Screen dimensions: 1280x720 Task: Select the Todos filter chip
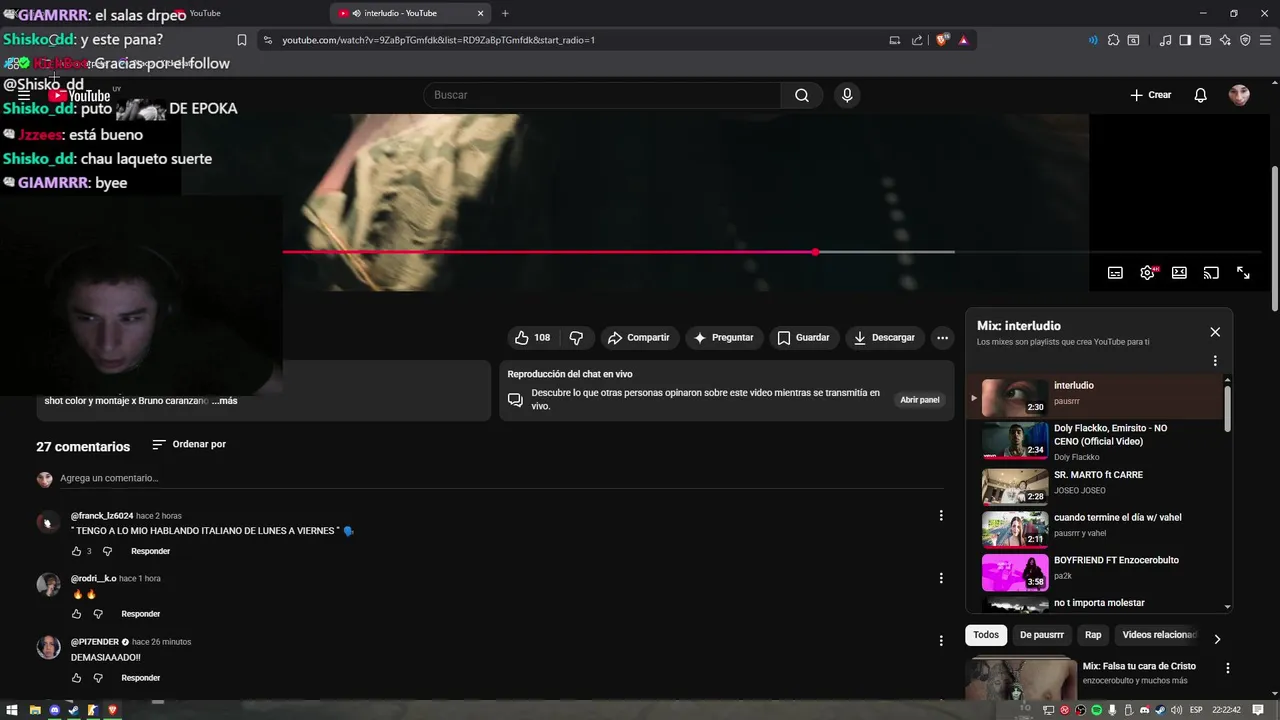click(986, 635)
